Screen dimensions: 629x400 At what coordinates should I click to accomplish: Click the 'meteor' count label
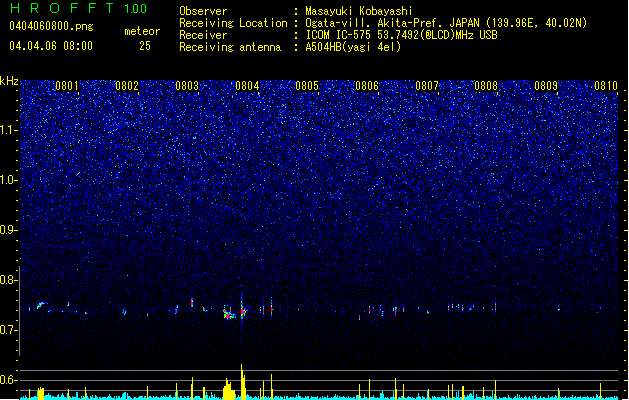click(142, 31)
